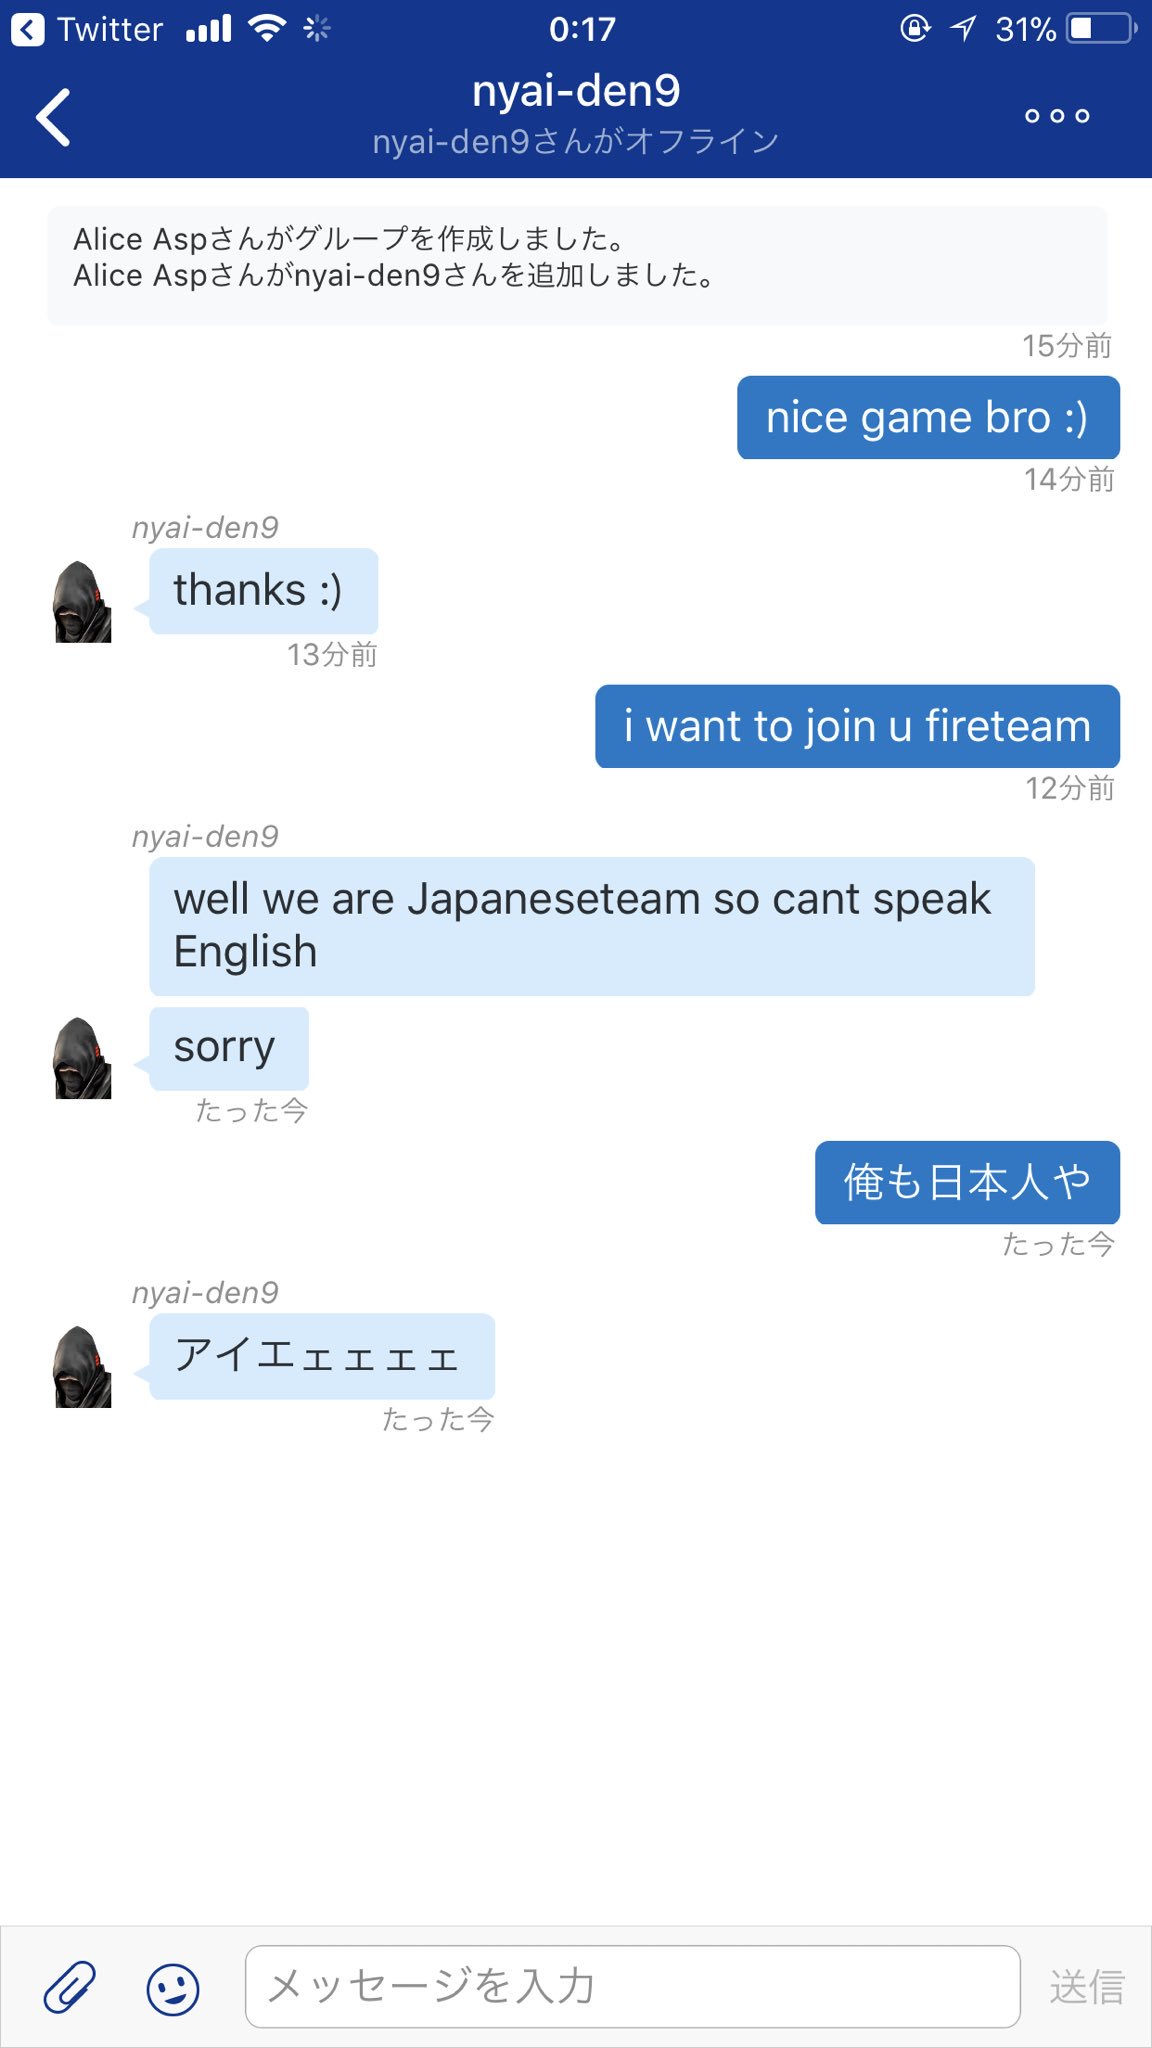Viewport: 1152px width, 2048px height.
Task: Tap the 'thanks :)' message bubble
Action: pyautogui.click(x=263, y=590)
